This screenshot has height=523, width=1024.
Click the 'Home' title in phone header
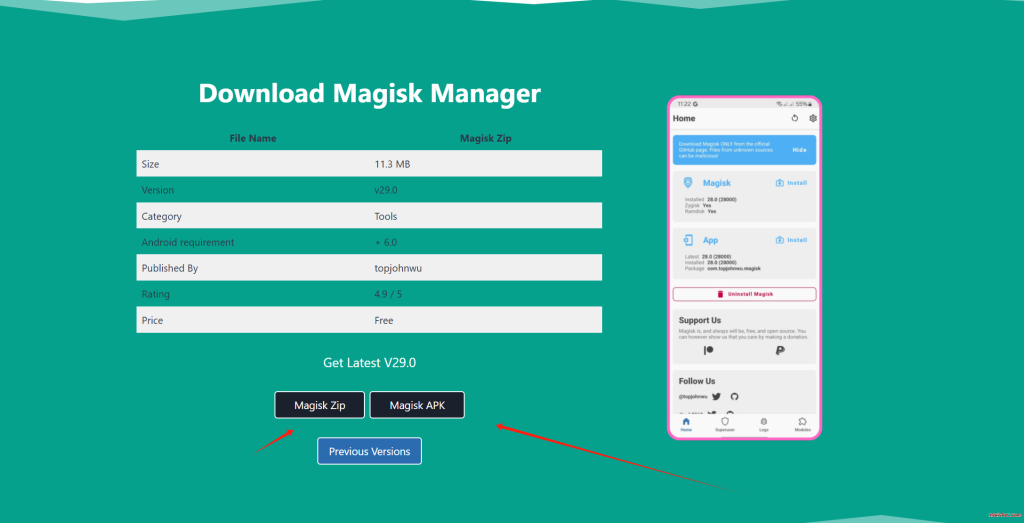click(x=684, y=118)
